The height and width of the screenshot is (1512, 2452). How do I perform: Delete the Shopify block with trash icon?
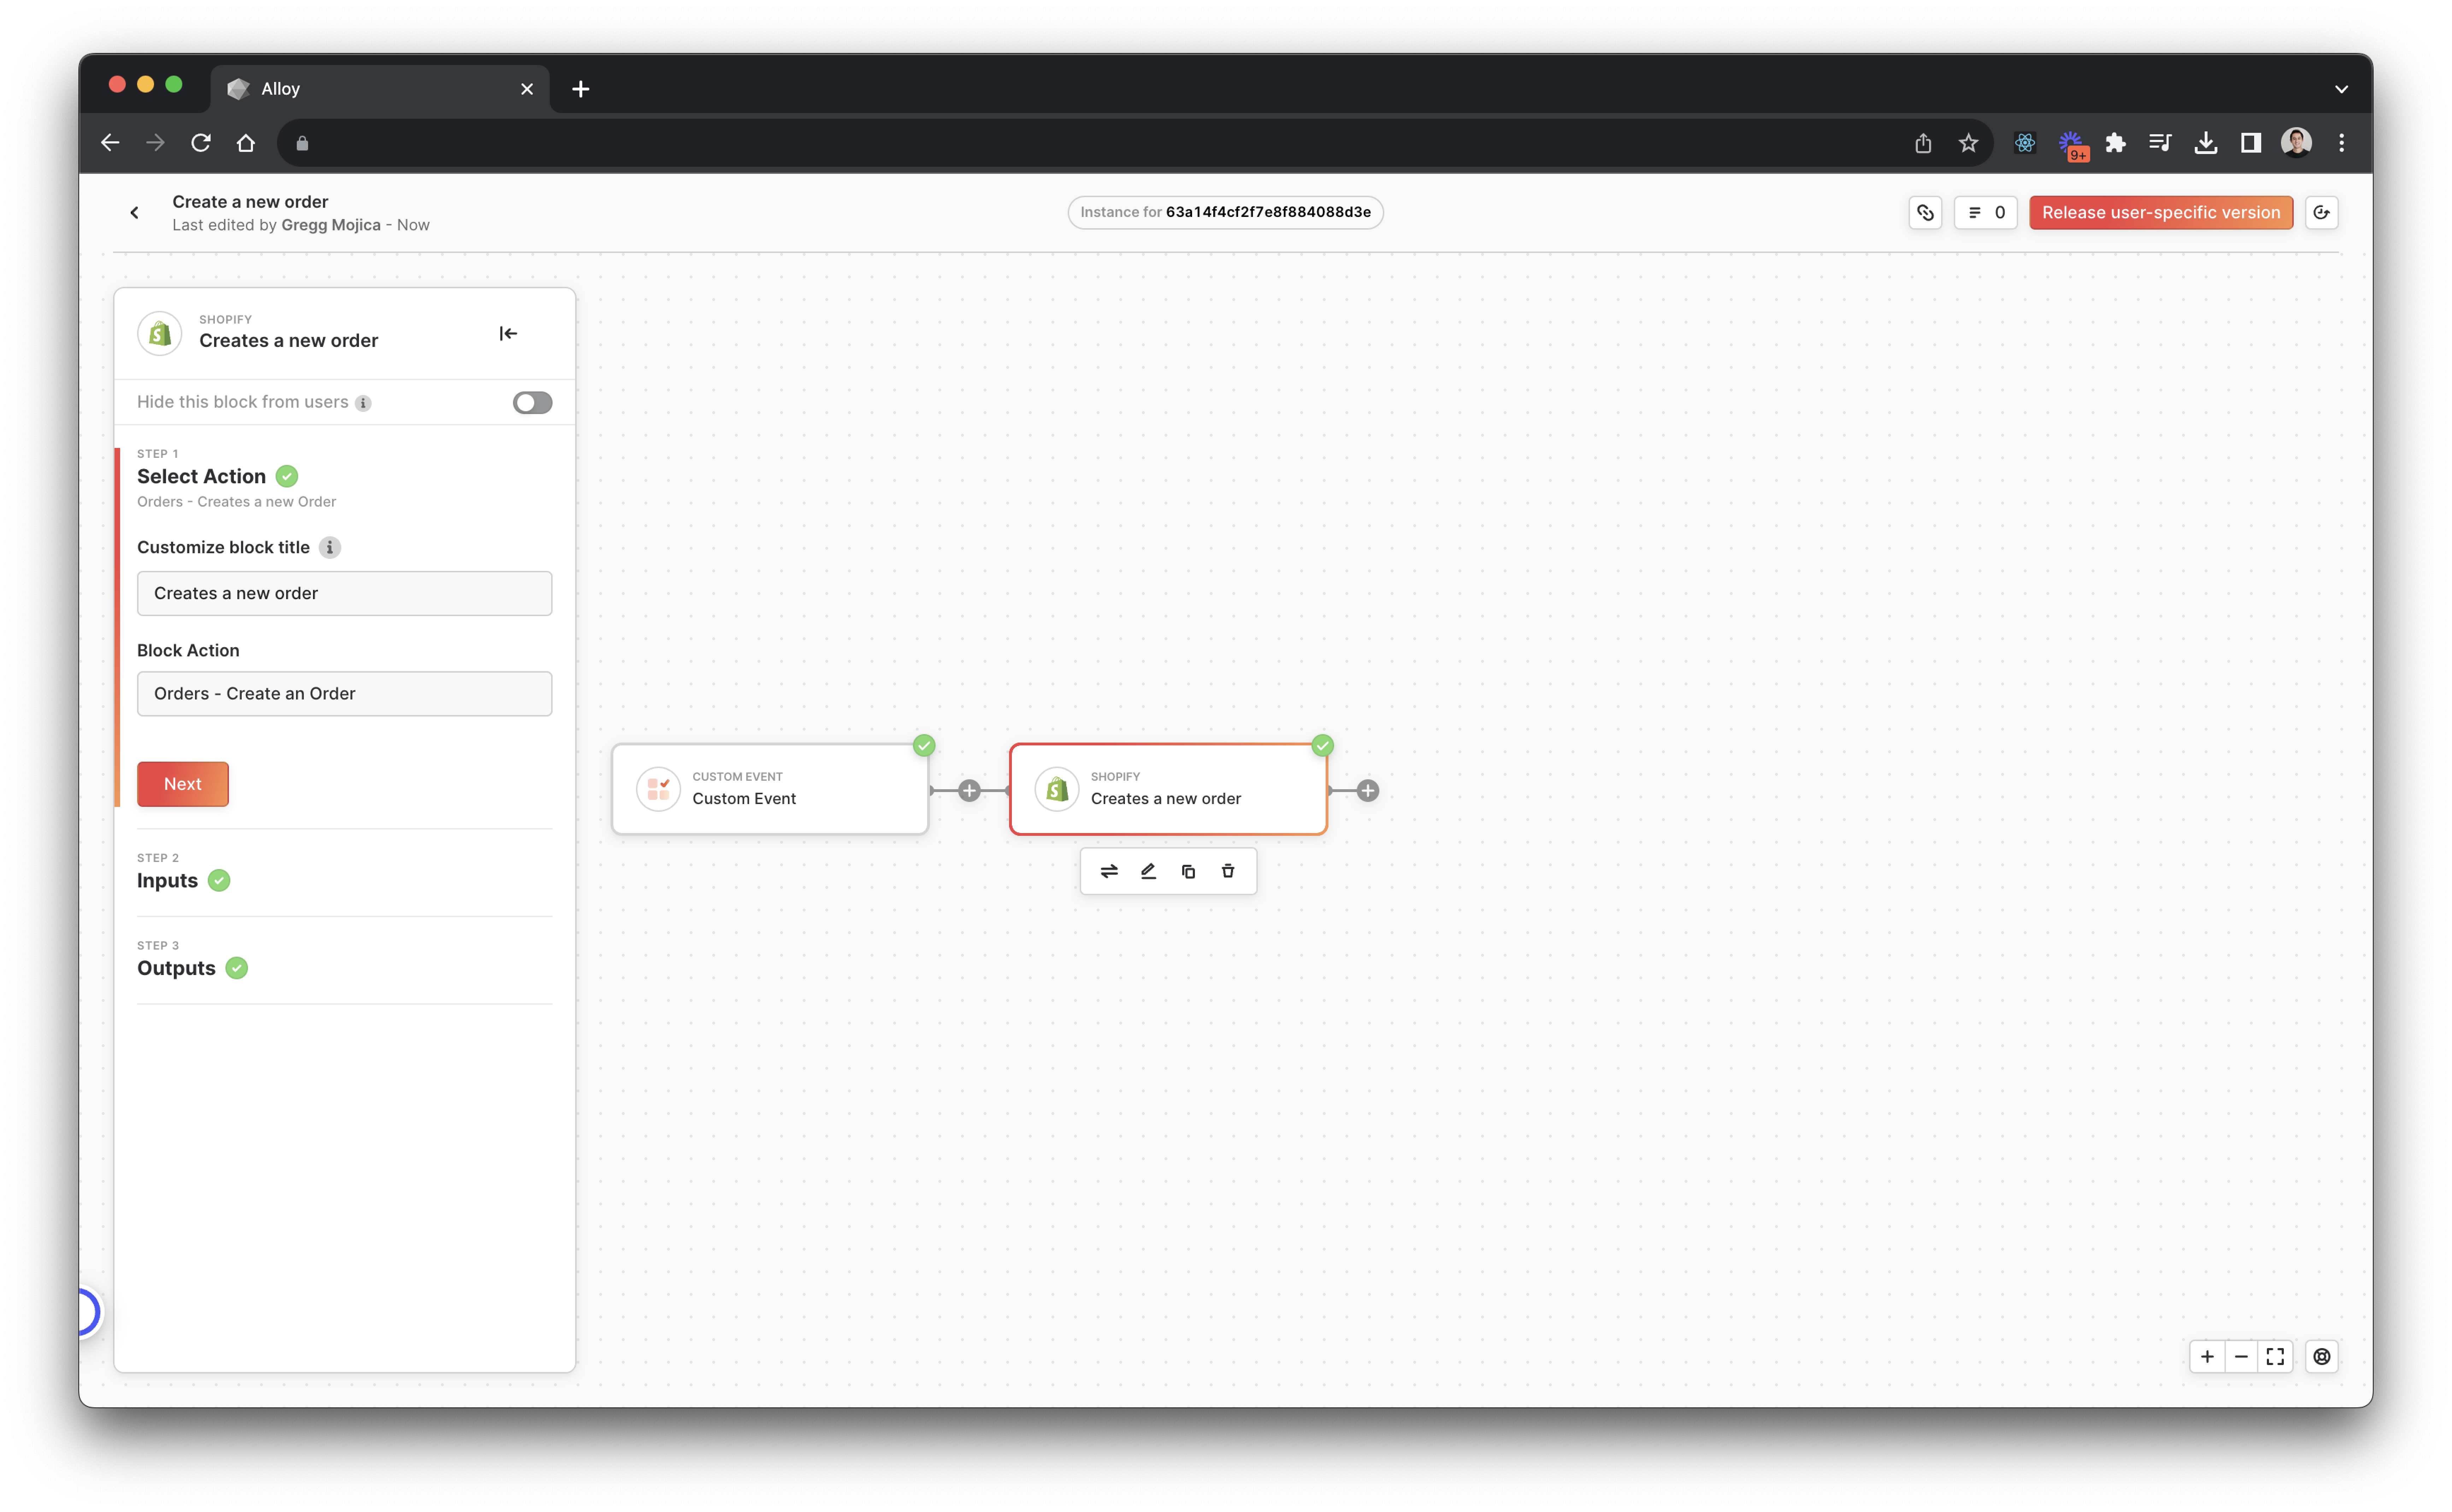click(x=1228, y=871)
